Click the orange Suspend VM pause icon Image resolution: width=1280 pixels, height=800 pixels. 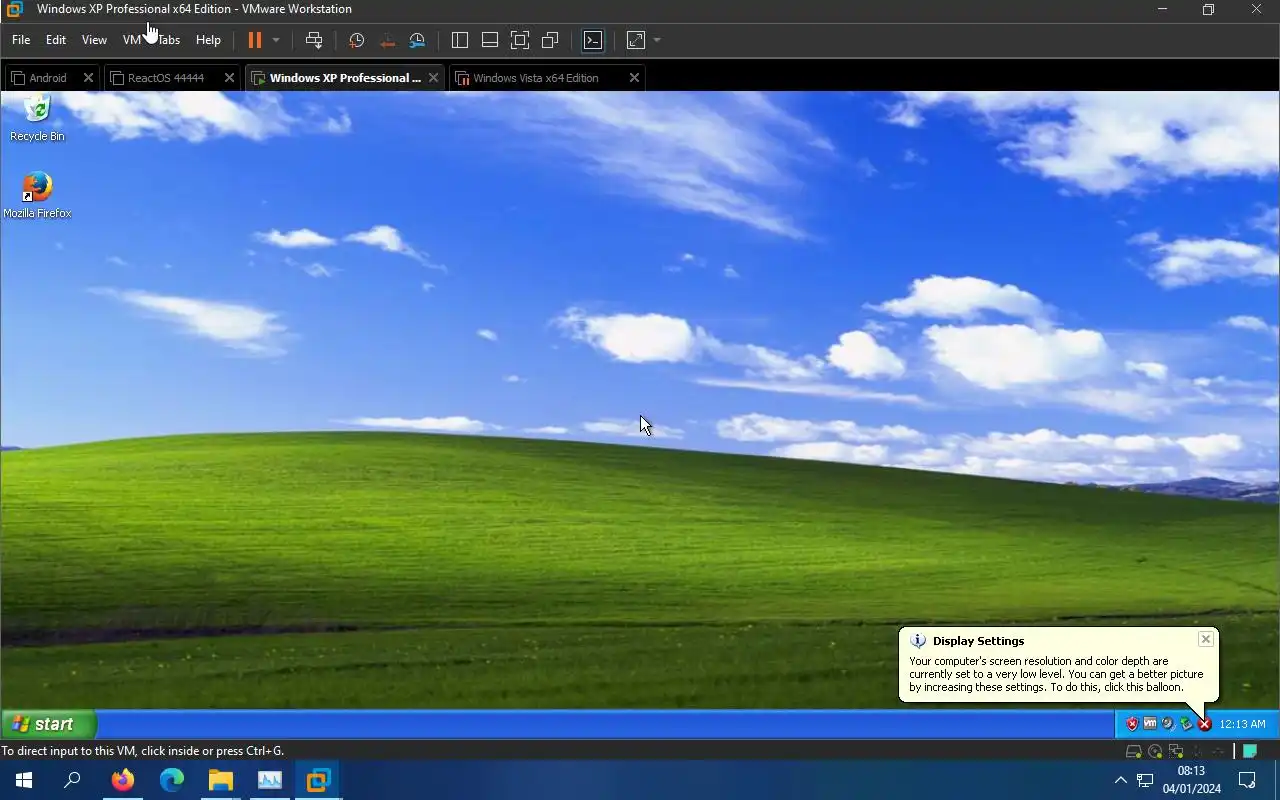coord(254,40)
